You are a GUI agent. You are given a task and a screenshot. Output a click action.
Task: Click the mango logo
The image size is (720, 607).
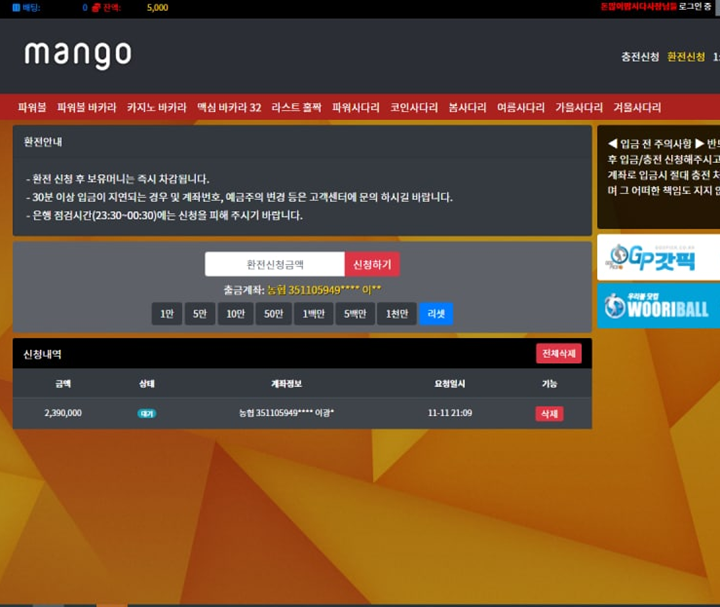pyautogui.click(x=78, y=55)
